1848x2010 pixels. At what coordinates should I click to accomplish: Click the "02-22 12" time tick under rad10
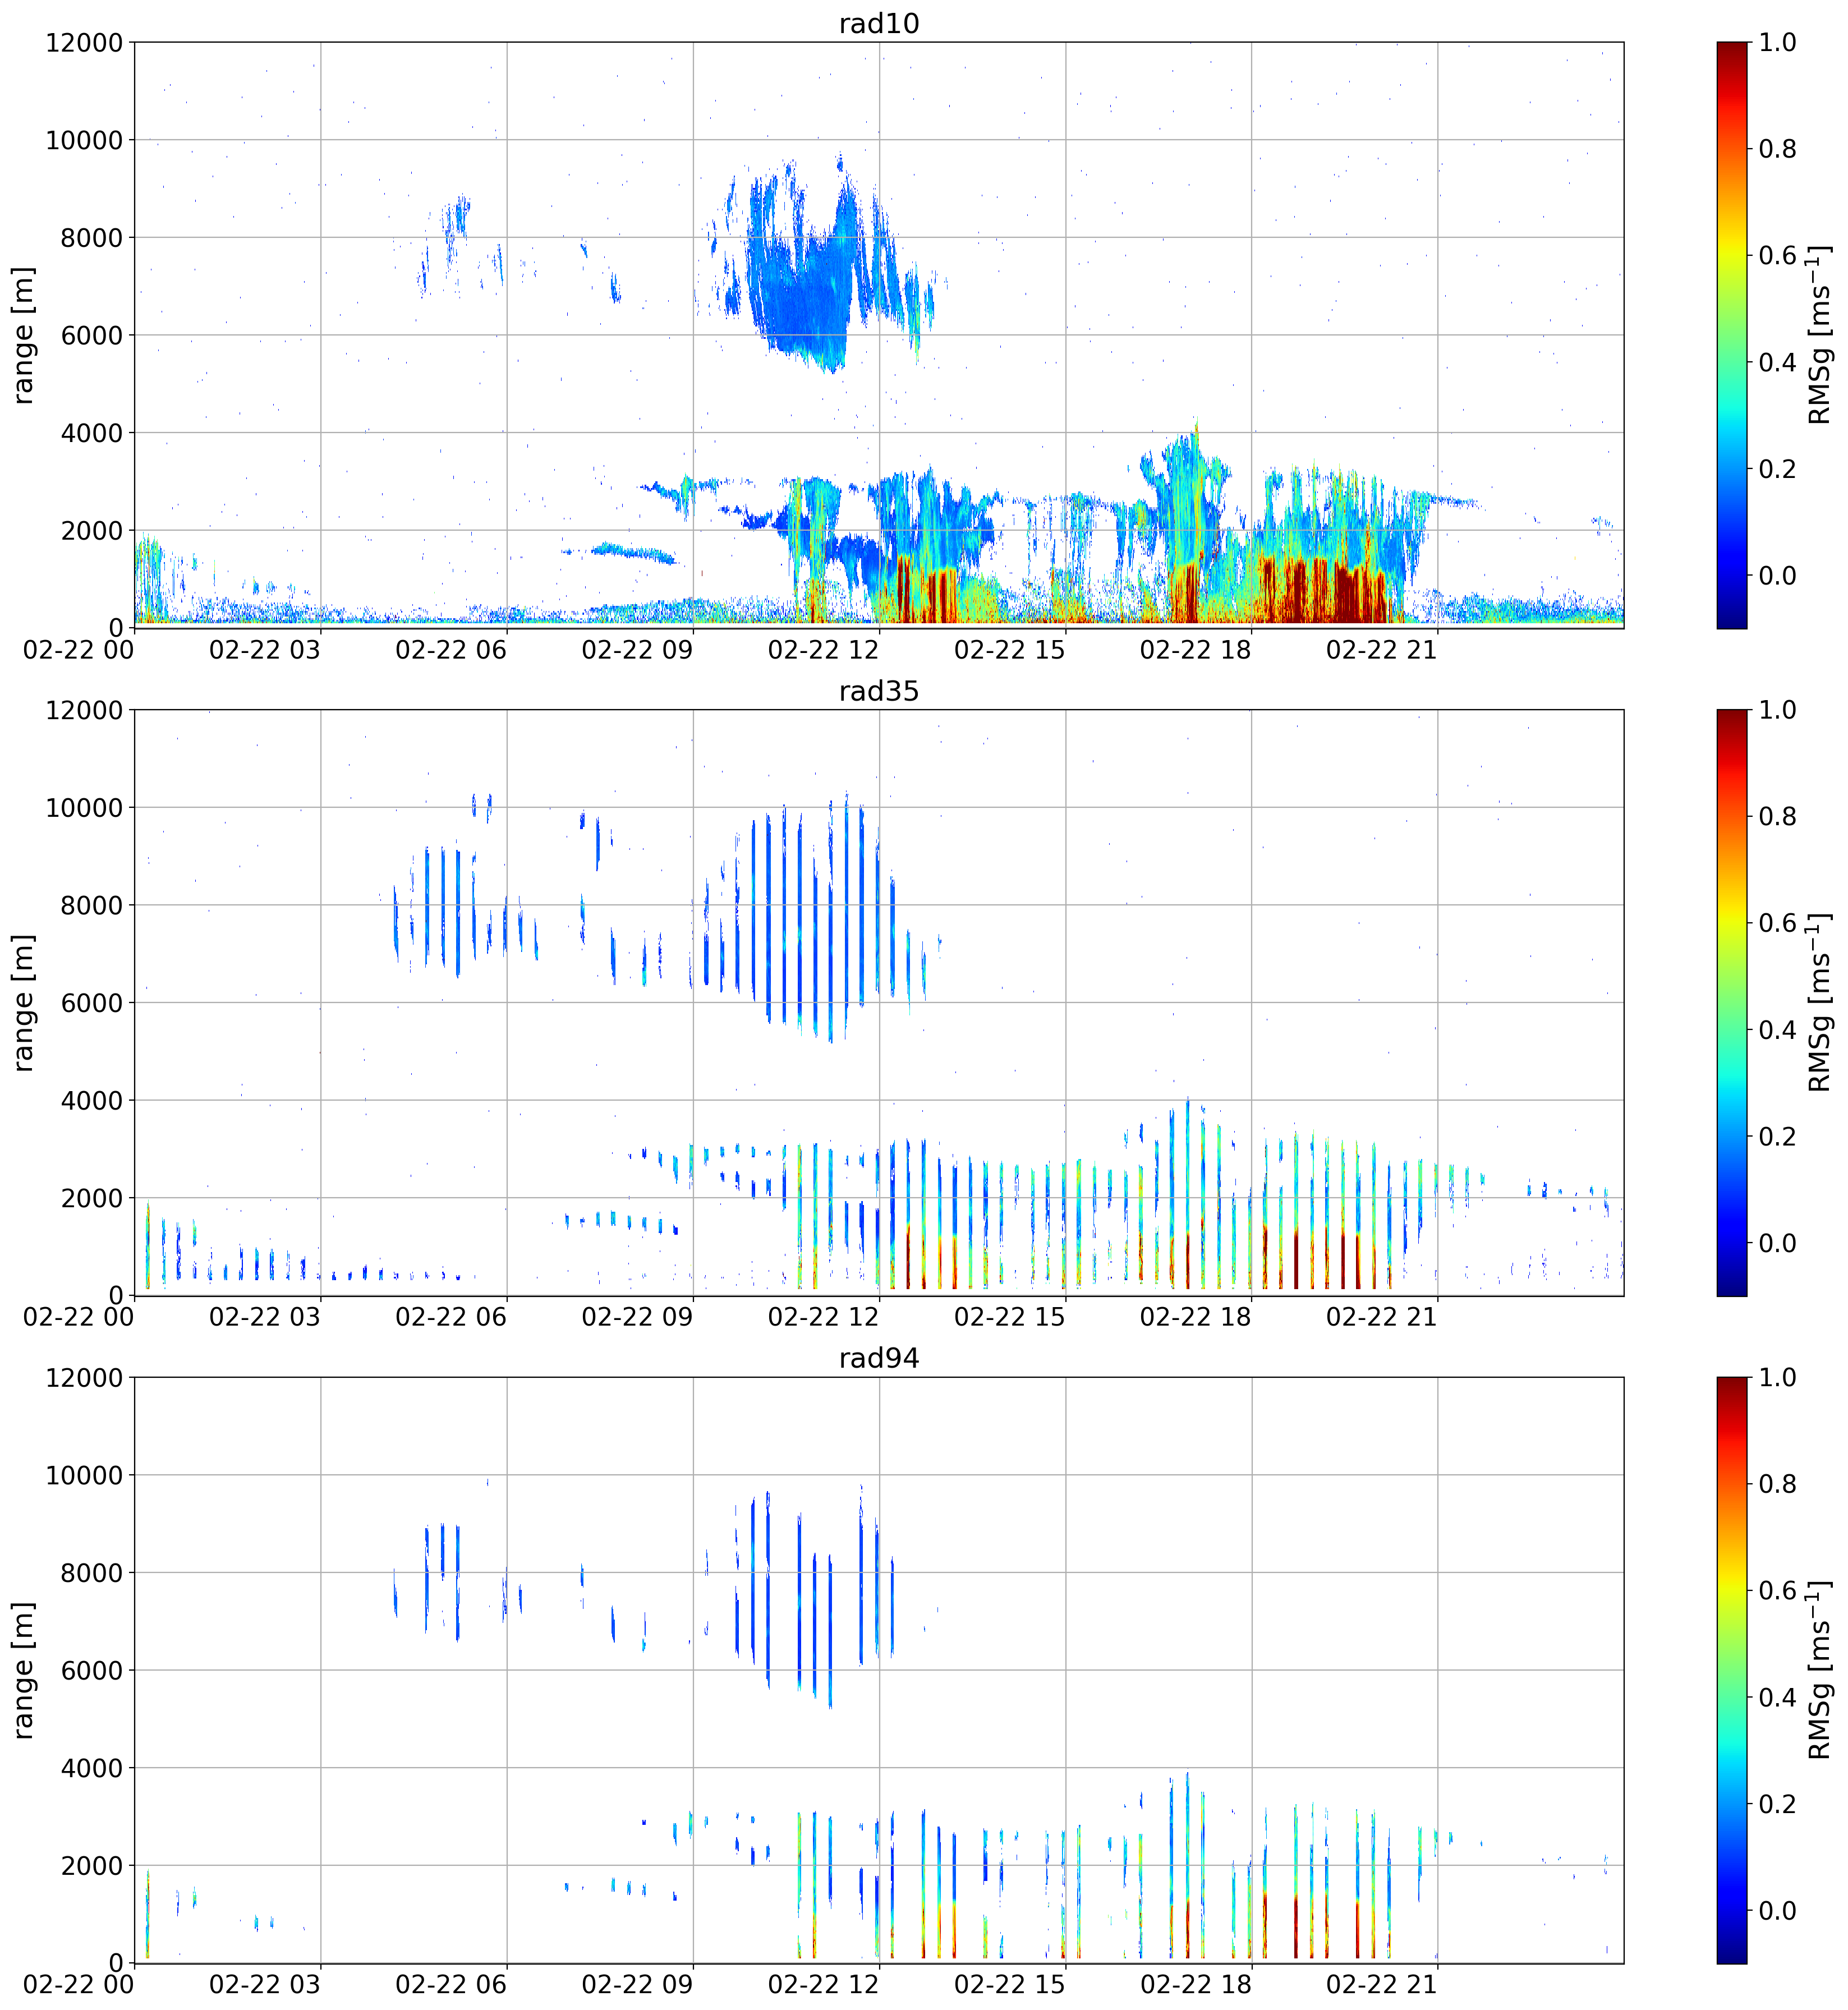[823, 650]
